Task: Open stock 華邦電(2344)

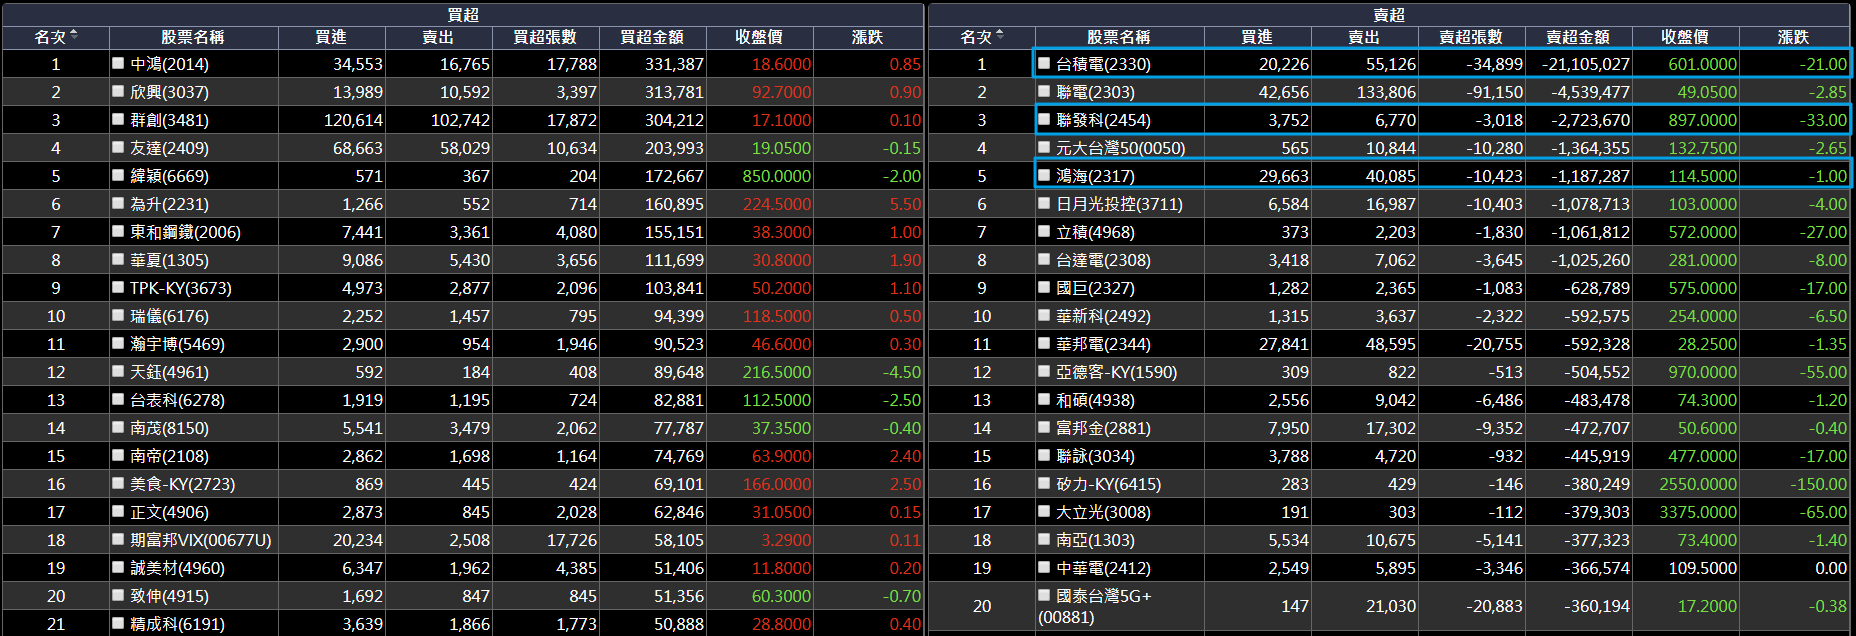Action: point(1103,344)
